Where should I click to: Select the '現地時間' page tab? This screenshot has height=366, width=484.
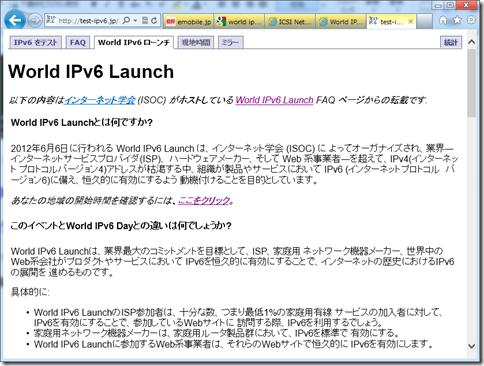point(196,42)
